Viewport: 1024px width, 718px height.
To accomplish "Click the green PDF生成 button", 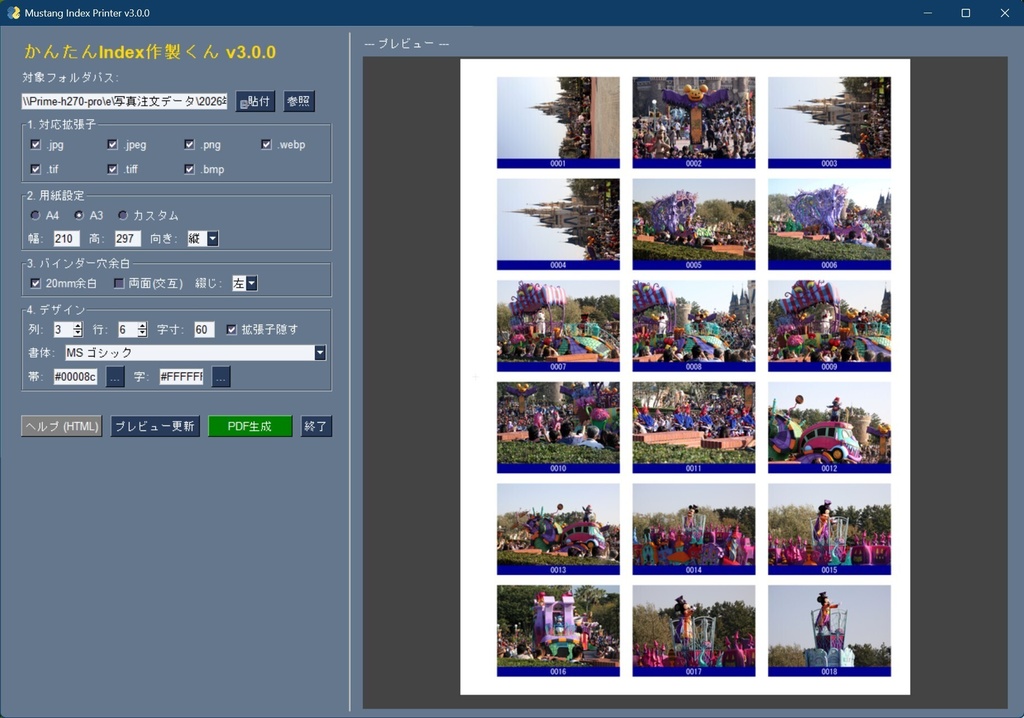I will click(249, 427).
